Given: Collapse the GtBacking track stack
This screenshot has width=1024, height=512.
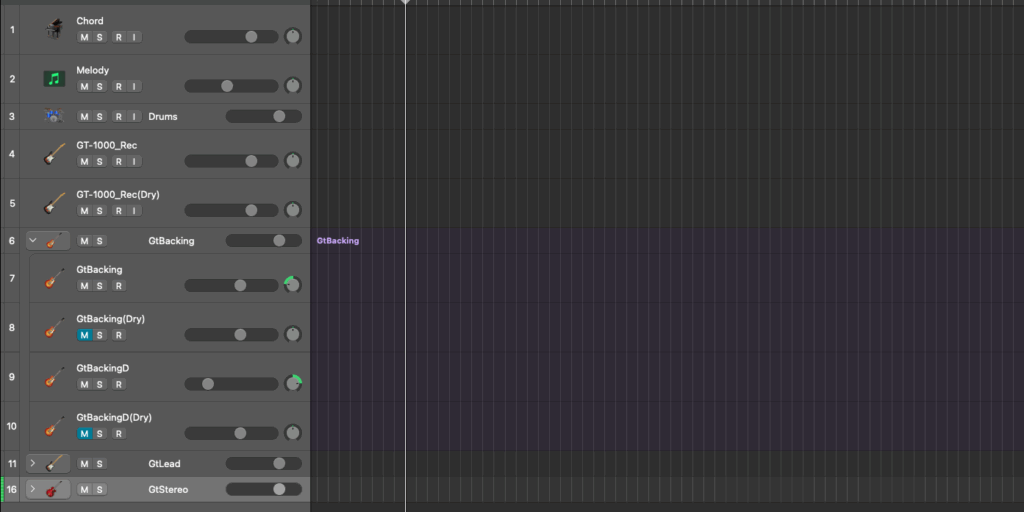Looking at the screenshot, I should [x=33, y=240].
